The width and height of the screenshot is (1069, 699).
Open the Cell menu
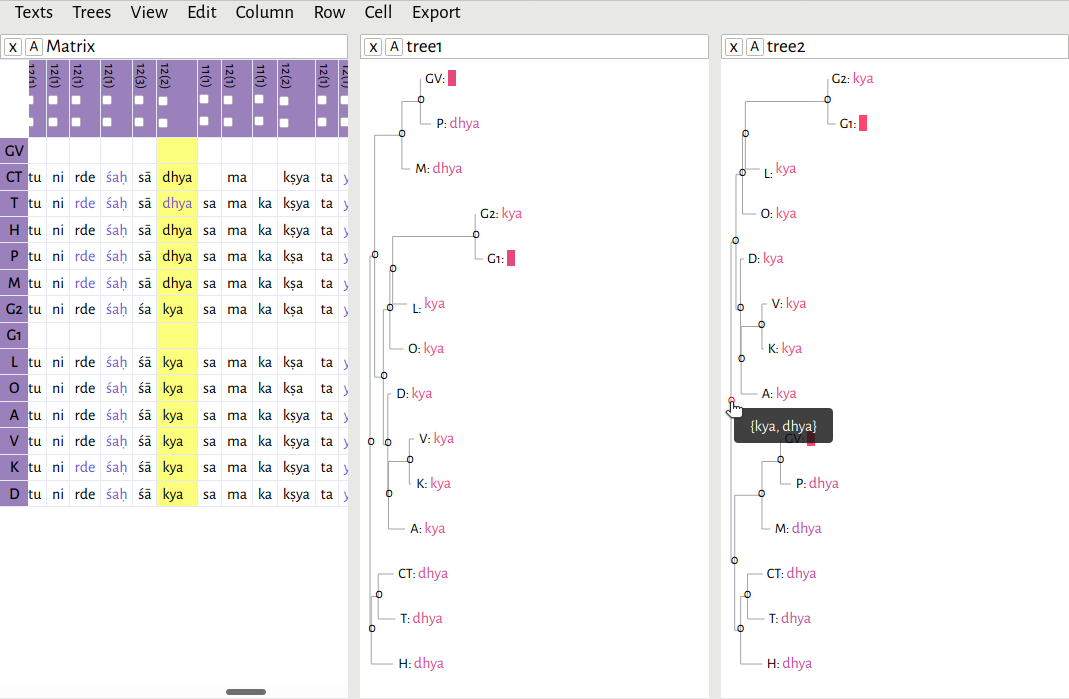pyautogui.click(x=378, y=13)
